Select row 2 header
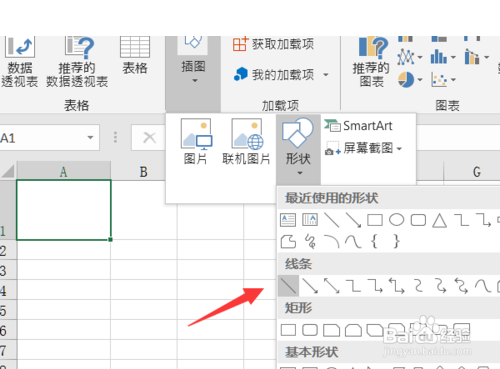 (x=7, y=251)
